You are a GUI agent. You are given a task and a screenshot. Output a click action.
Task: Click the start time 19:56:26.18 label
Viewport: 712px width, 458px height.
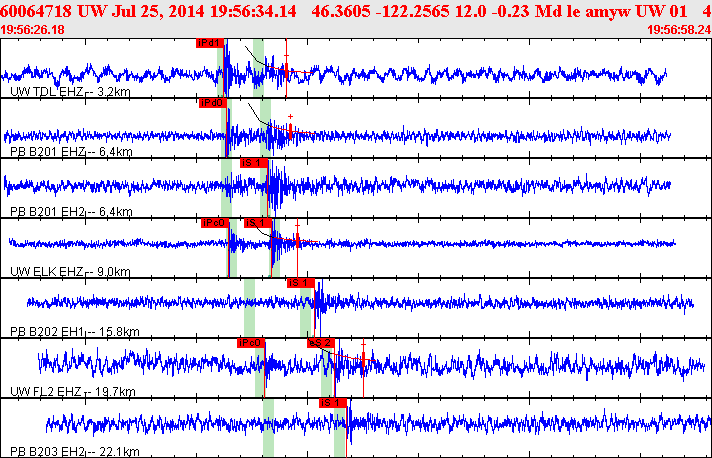32,30
